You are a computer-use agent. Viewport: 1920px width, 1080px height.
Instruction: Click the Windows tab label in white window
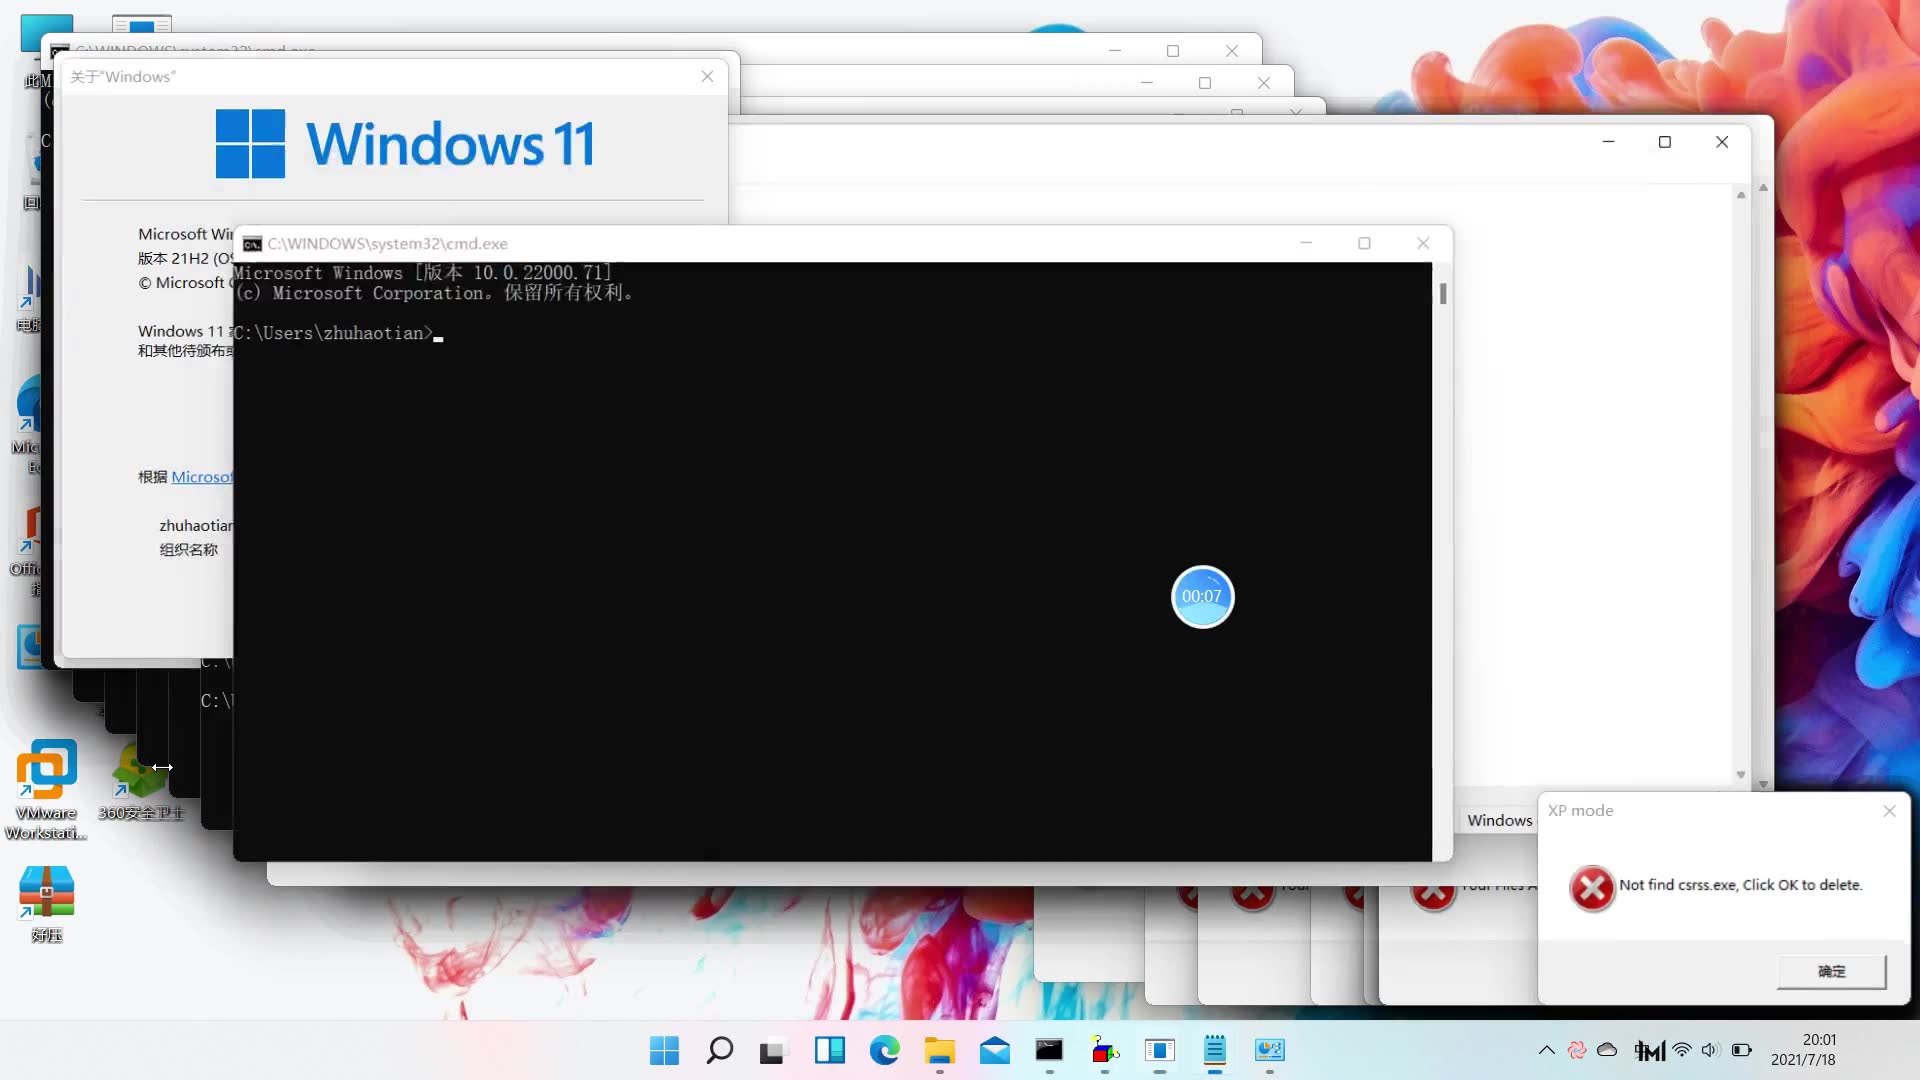tap(1499, 820)
